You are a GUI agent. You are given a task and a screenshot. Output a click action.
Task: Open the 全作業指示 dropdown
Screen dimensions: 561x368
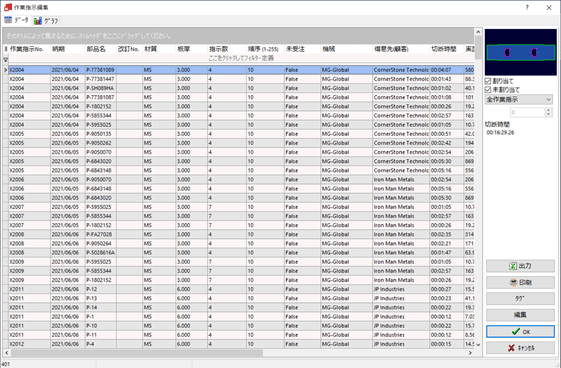(x=519, y=99)
